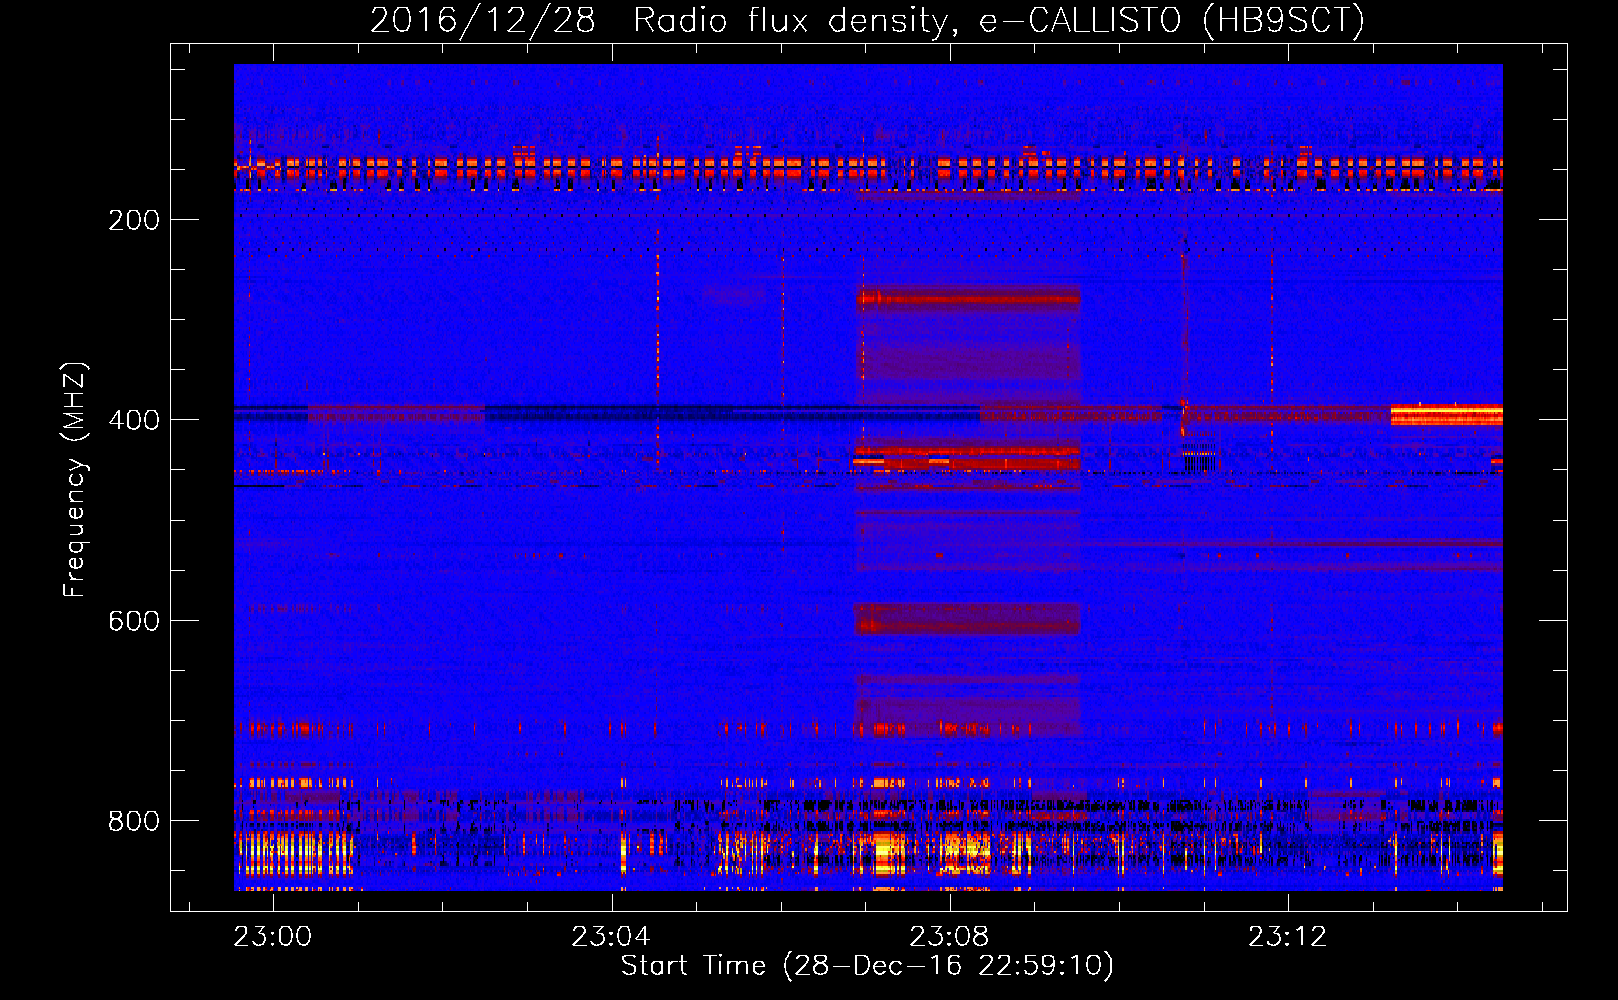Click the 'Start Time (28-Dec-16 22:59:10)' label

(867, 966)
